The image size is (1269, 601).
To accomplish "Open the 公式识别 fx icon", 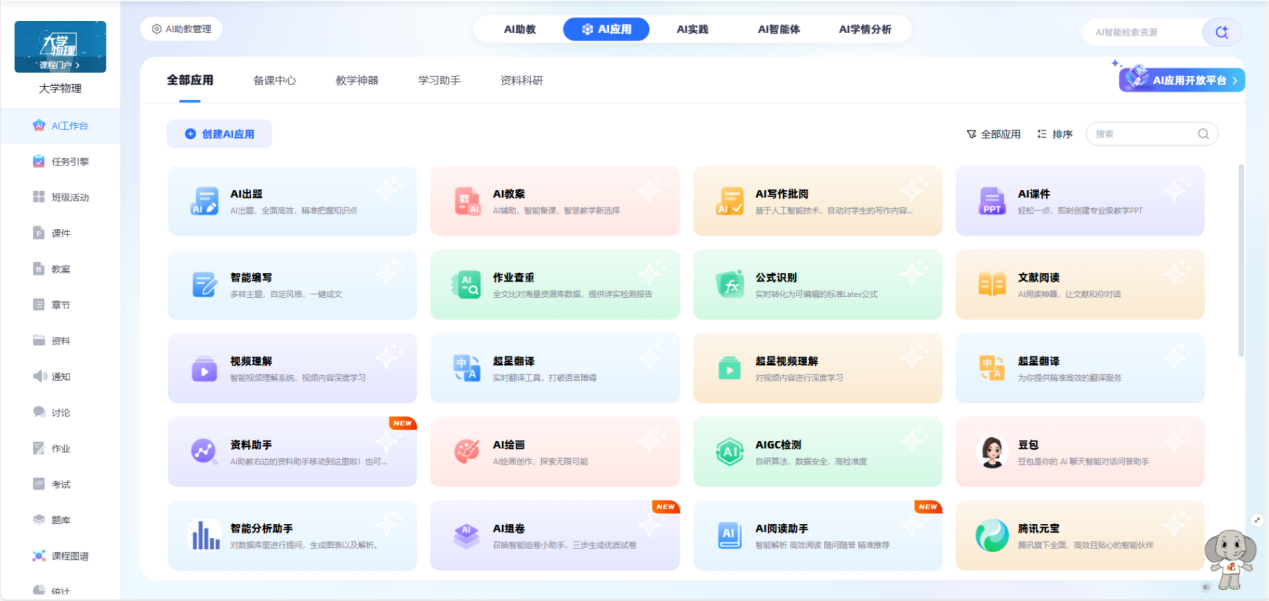I will pyautogui.click(x=730, y=285).
